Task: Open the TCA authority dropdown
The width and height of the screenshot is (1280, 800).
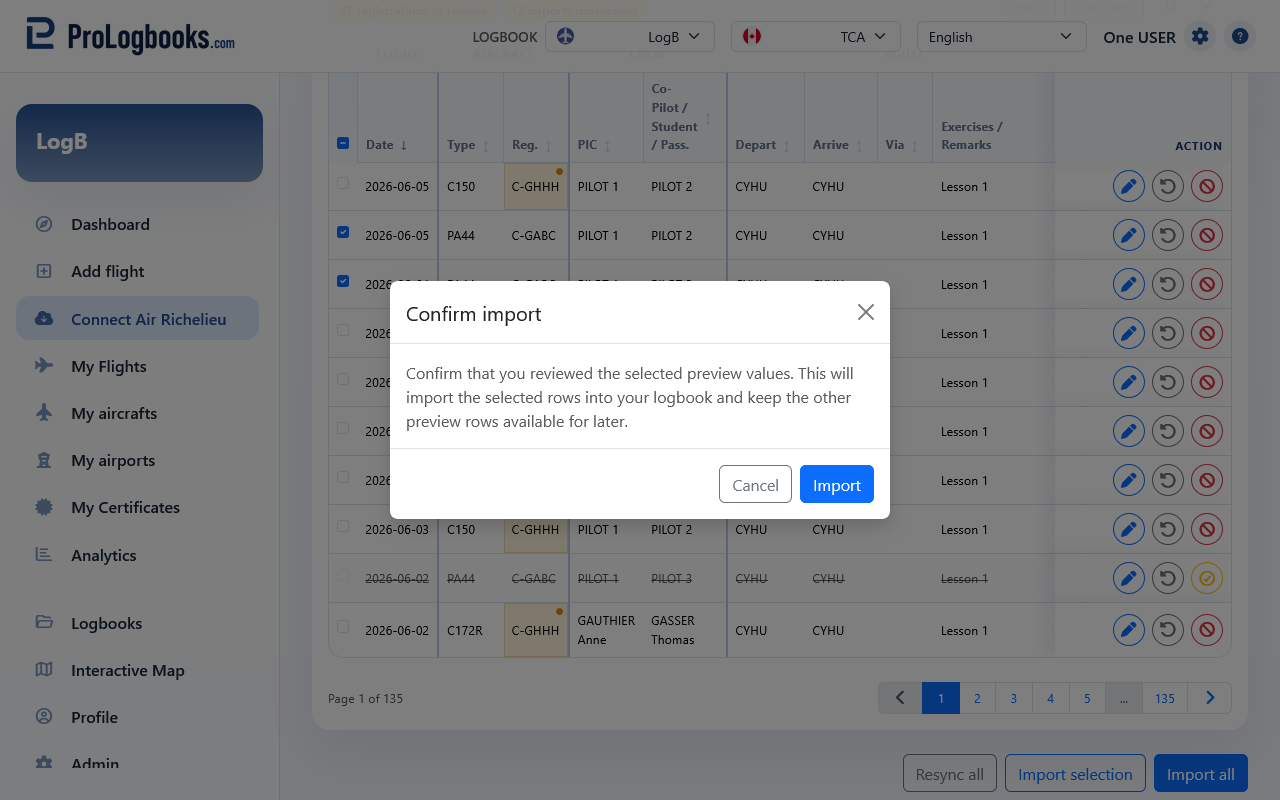Action: [x=816, y=37]
